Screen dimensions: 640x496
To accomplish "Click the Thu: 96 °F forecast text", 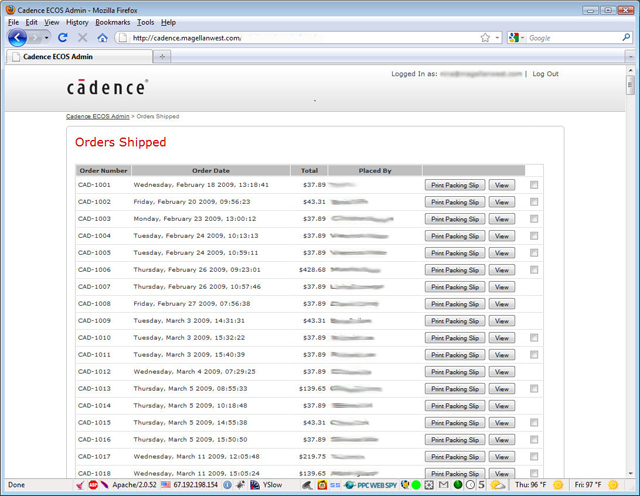I will 531,485.
